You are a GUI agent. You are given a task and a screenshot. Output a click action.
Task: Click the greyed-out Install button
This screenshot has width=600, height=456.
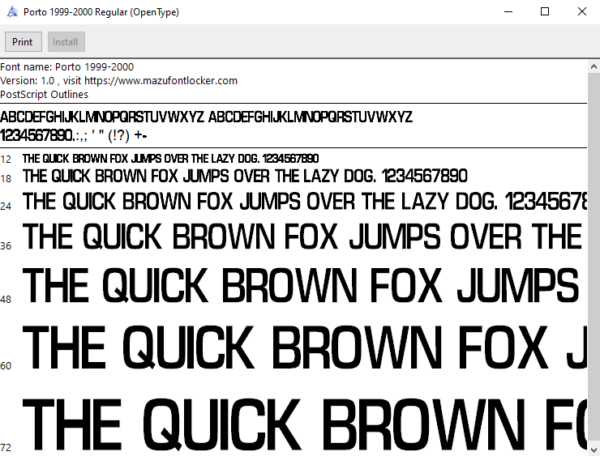(x=66, y=42)
